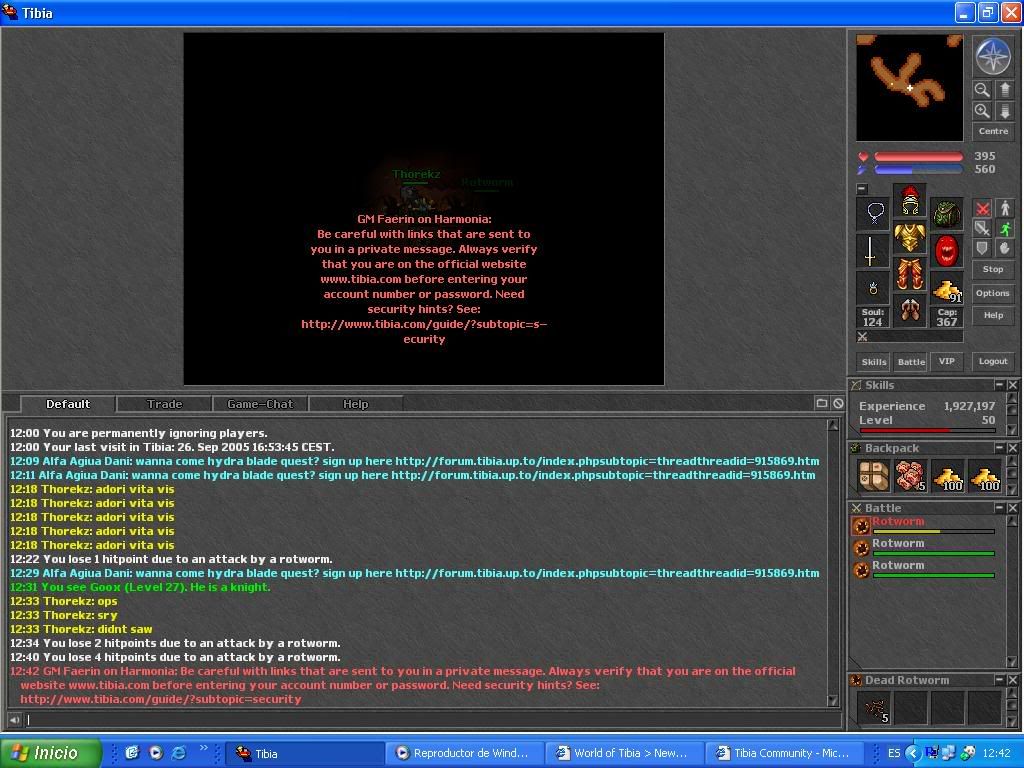This screenshot has width=1024, height=768.
Task: Click the open-channel icon next to chat tabs
Action: pyautogui.click(x=822, y=404)
